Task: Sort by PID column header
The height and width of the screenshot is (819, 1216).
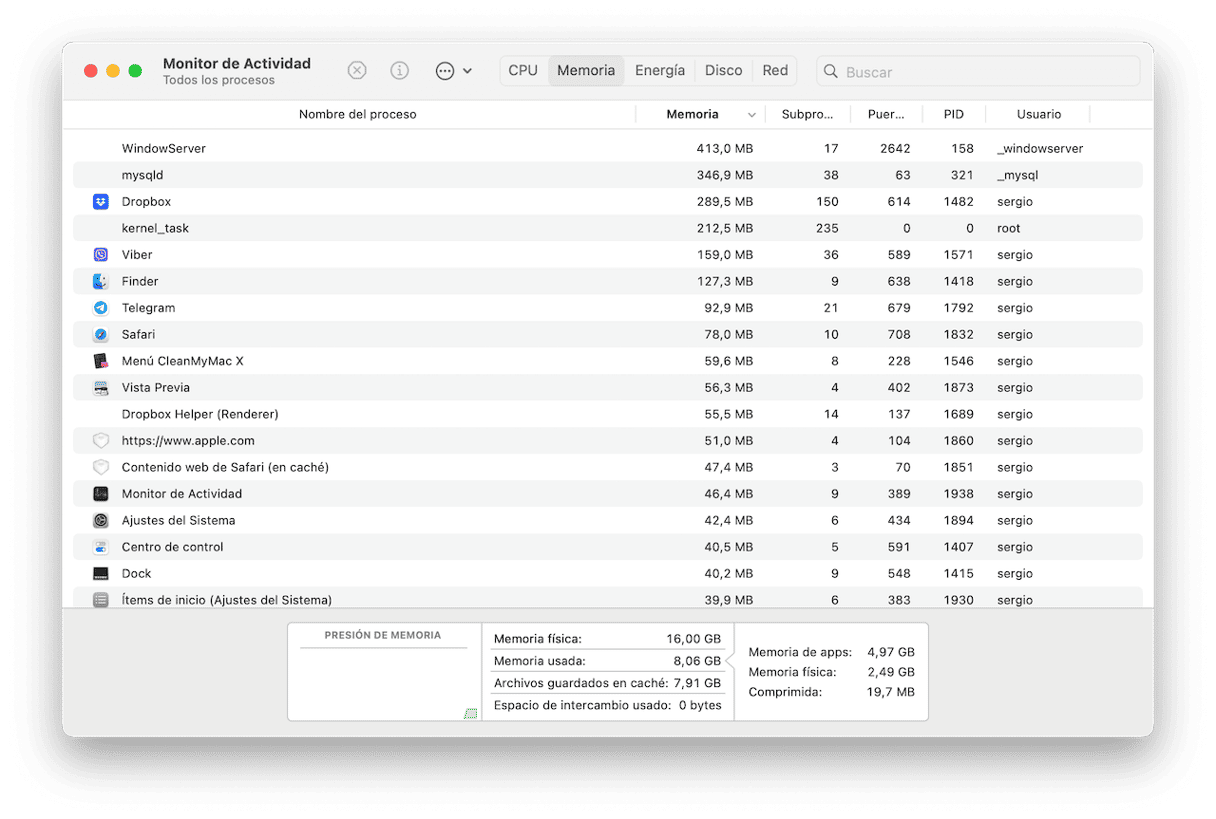Action: [953, 114]
